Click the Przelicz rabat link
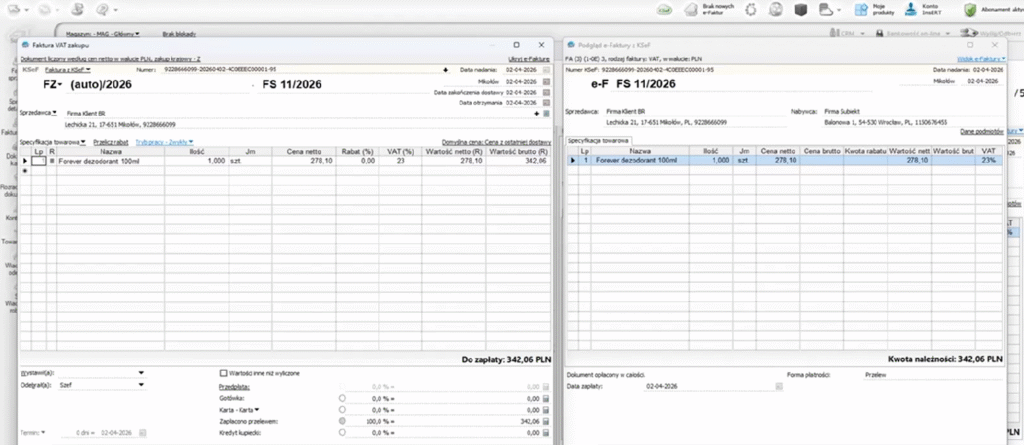The height and width of the screenshot is (445, 1024). pyautogui.click(x=110, y=143)
